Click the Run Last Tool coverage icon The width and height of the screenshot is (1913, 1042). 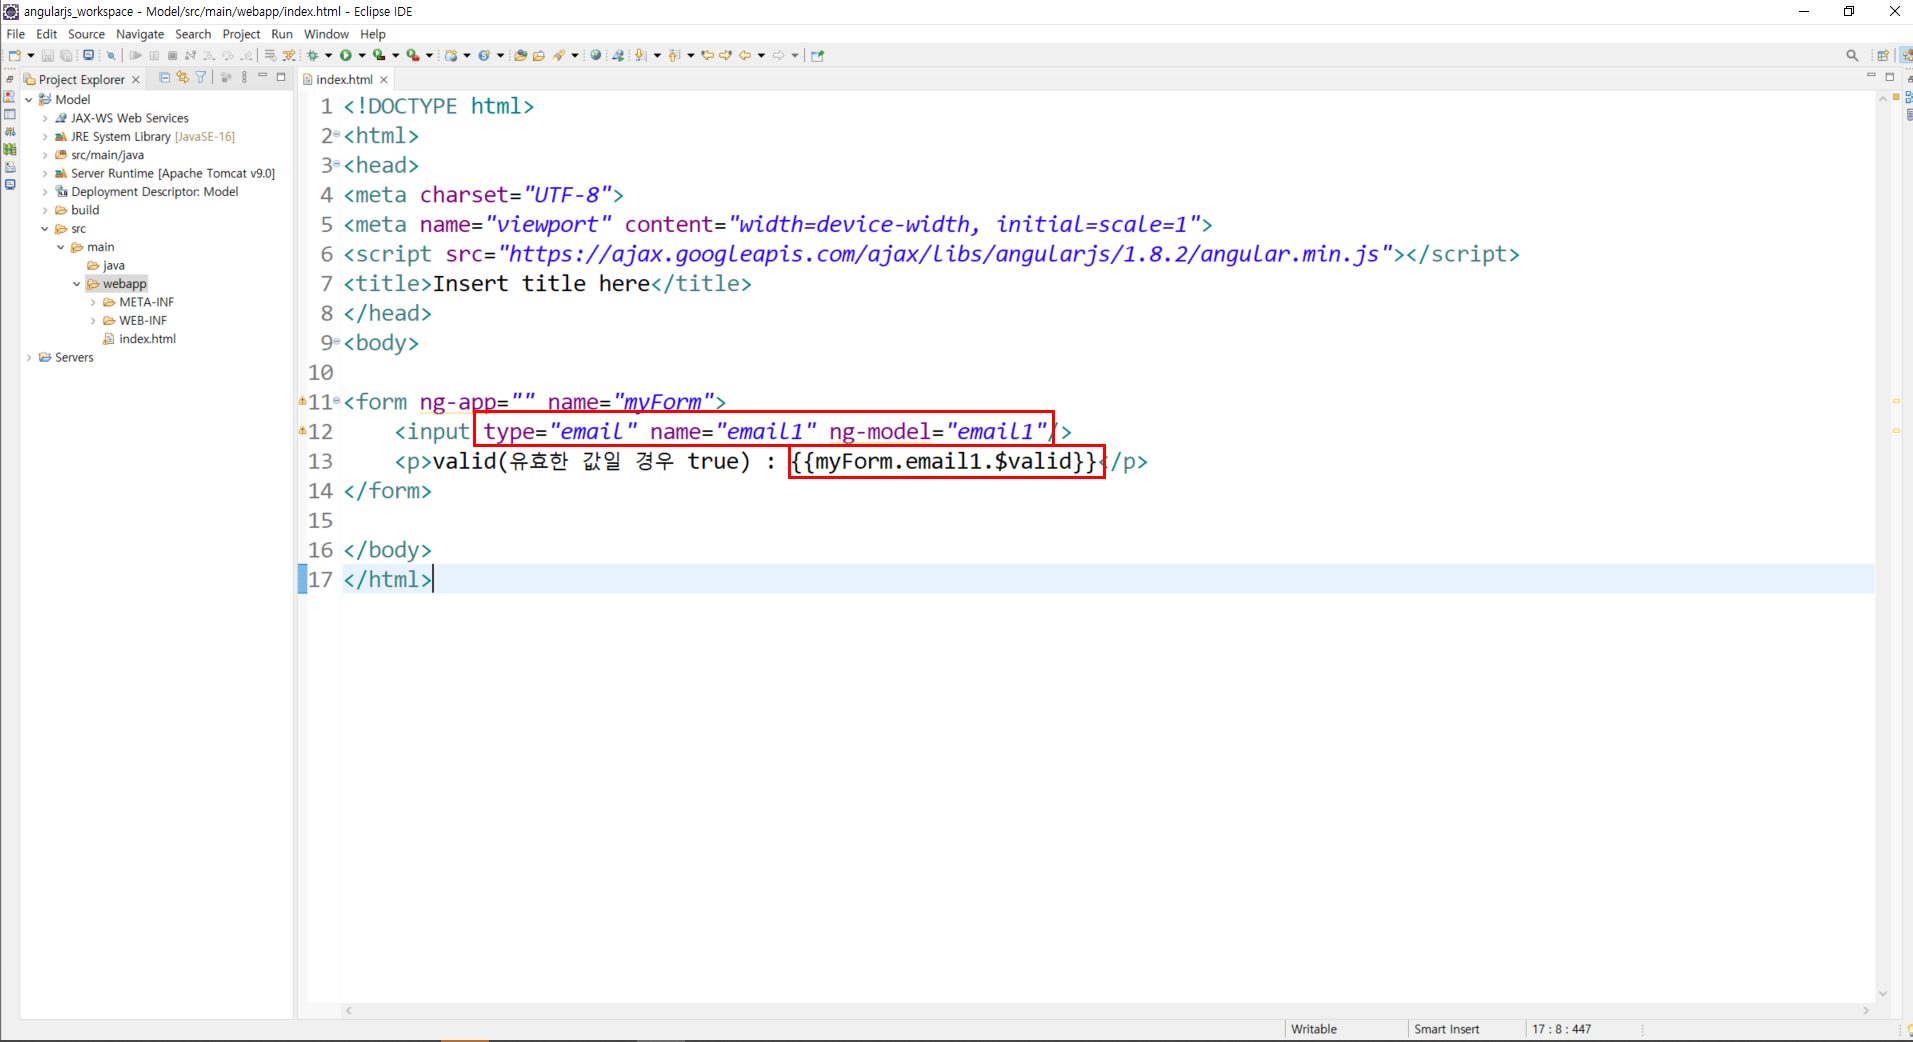click(379, 56)
